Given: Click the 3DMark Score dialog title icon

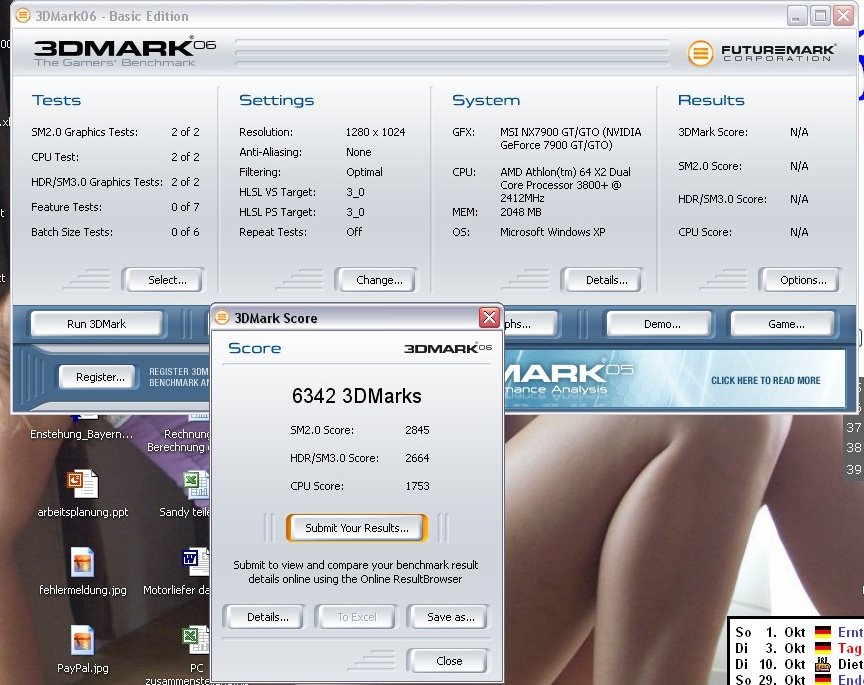Looking at the screenshot, I should pos(222,317).
